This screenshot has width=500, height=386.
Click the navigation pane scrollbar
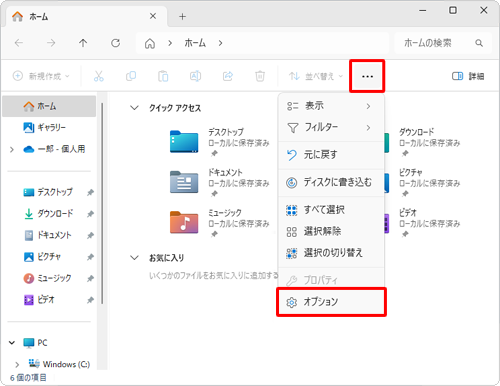tap(102, 203)
